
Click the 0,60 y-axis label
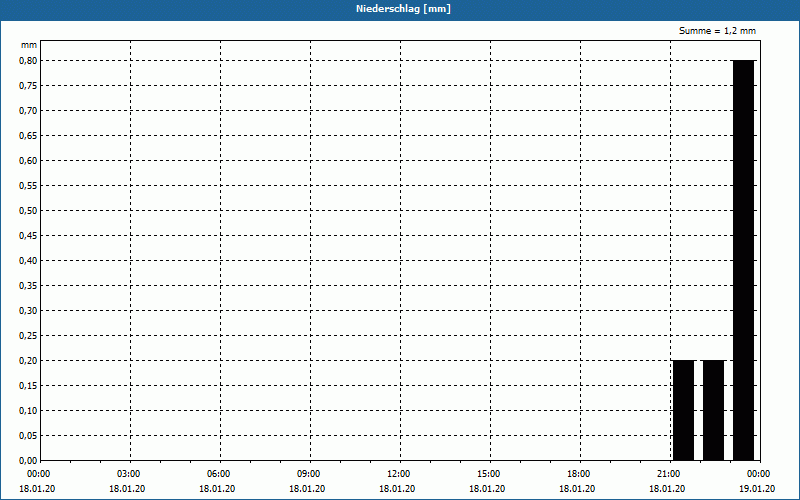(x=28, y=161)
